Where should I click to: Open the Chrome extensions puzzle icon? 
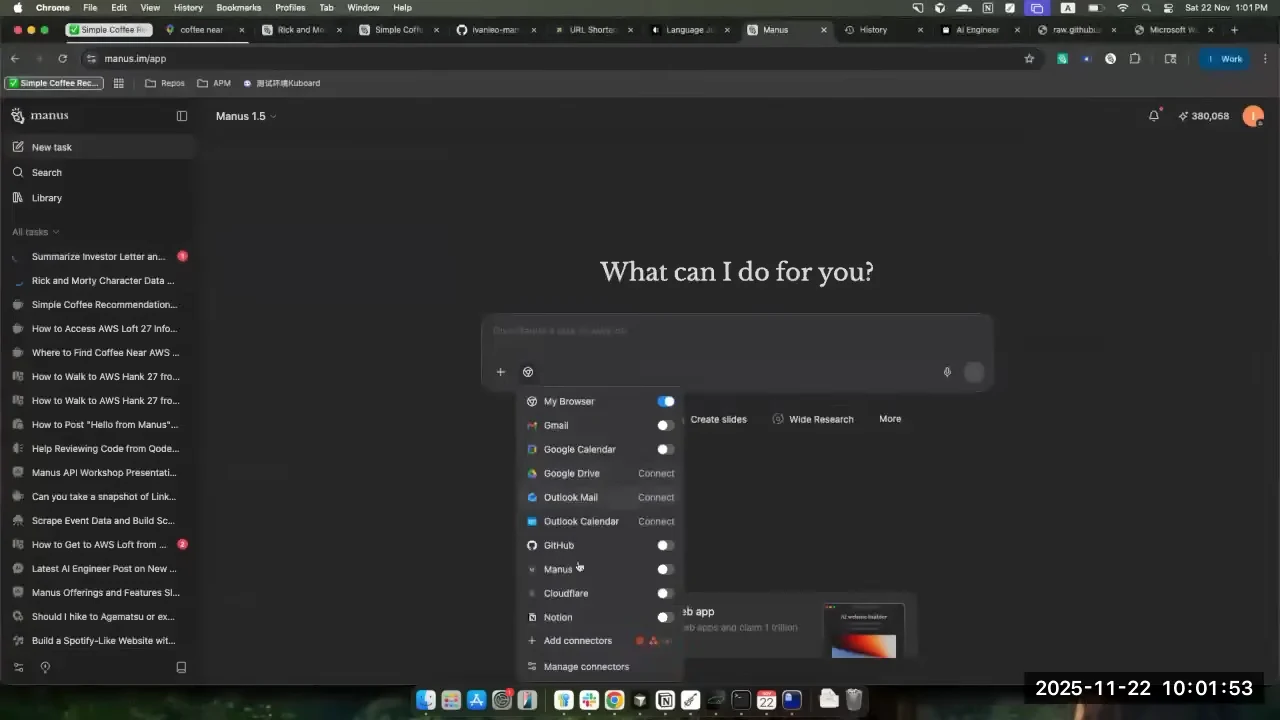point(1135,59)
